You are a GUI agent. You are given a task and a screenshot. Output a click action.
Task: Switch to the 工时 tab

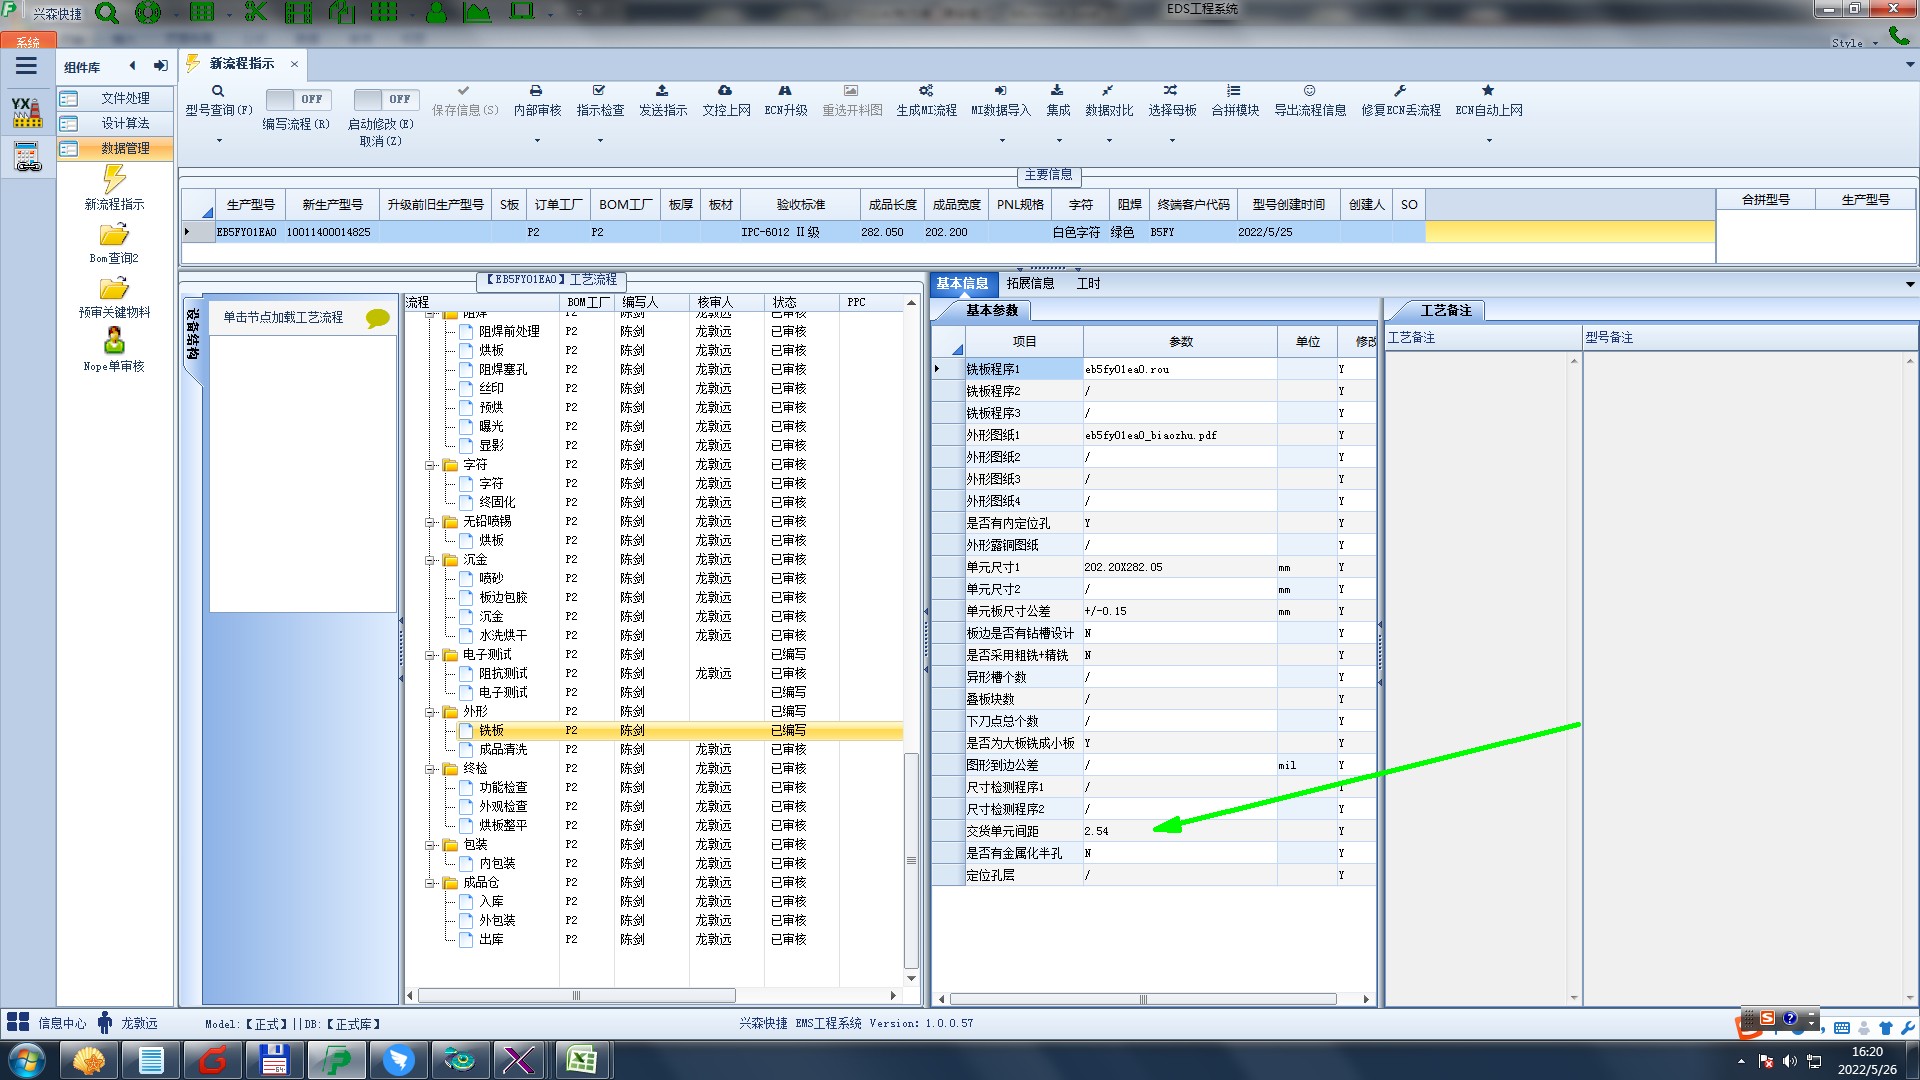click(x=1088, y=284)
